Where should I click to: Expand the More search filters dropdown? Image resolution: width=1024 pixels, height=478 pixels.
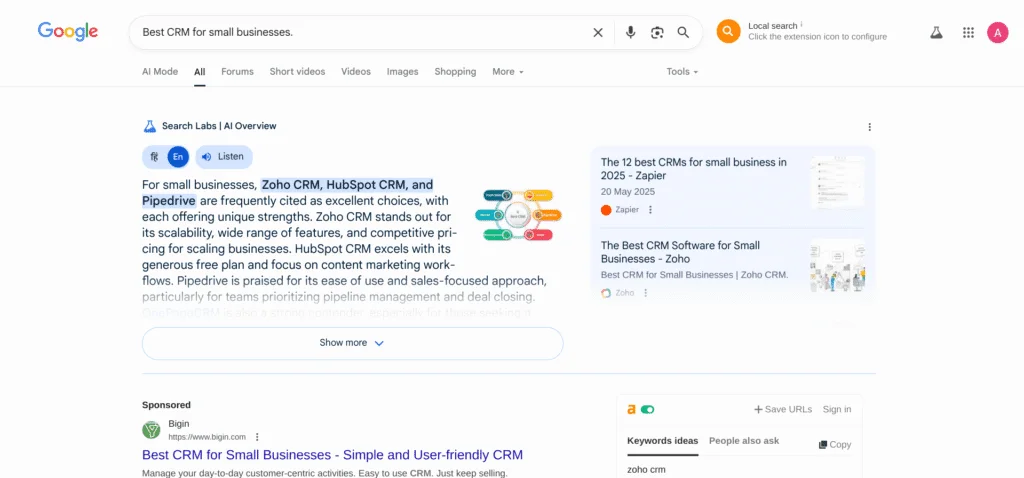point(507,72)
